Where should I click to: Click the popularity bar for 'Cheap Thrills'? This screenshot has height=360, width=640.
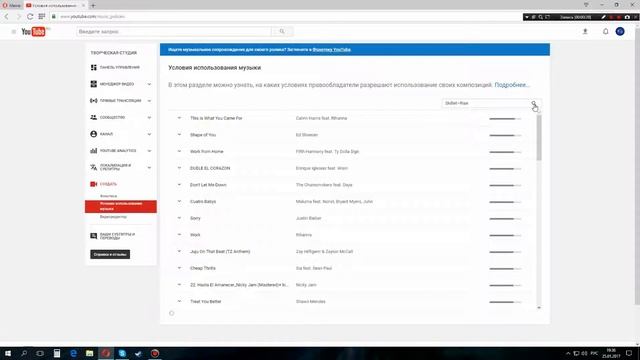click(x=505, y=269)
